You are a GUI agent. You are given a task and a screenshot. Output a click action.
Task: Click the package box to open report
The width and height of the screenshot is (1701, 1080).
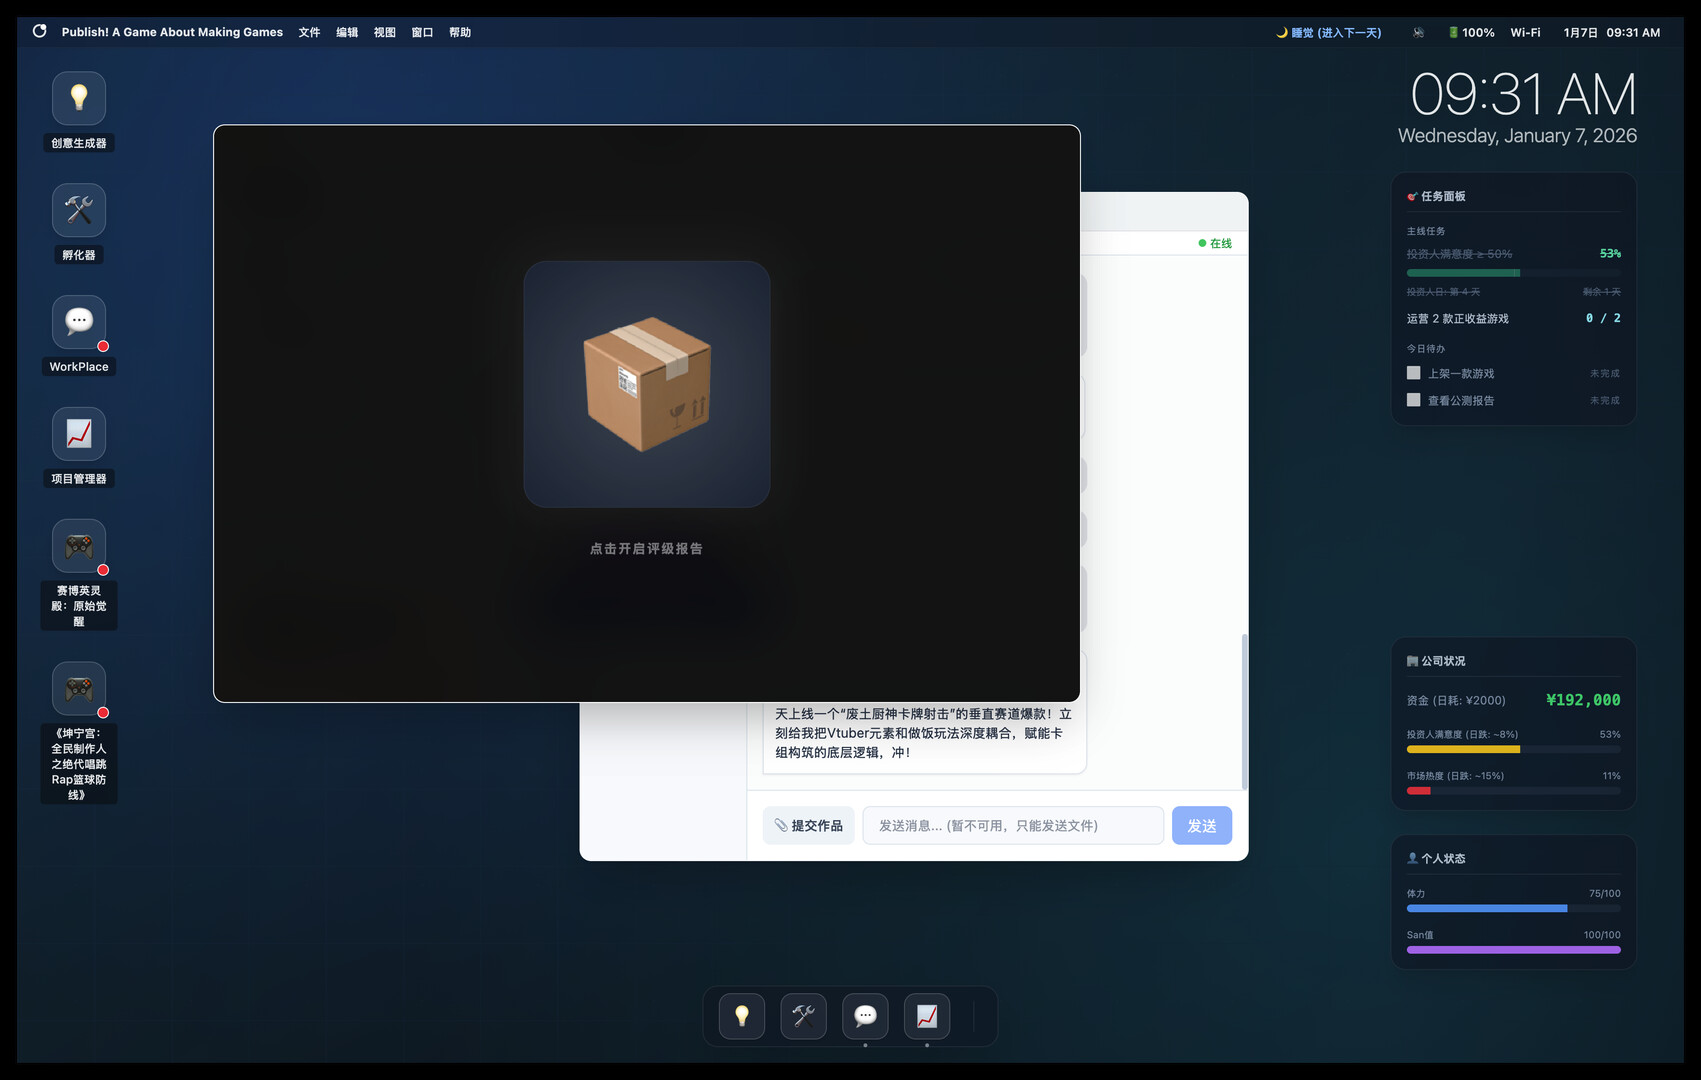click(647, 384)
